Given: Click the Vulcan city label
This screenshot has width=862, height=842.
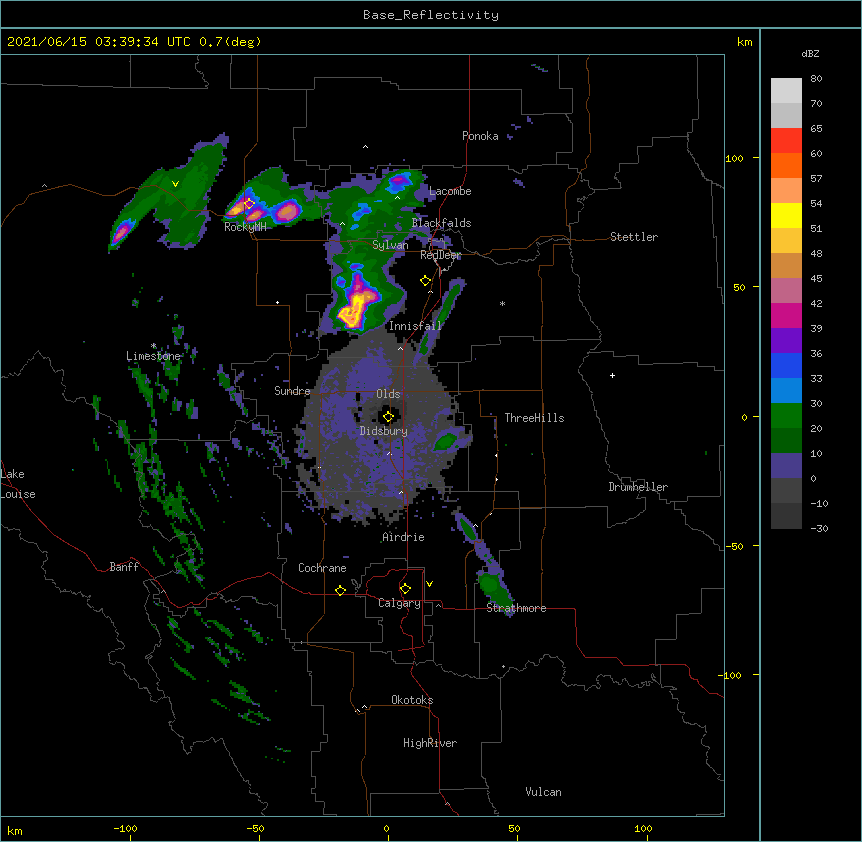Looking at the screenshot, I should click(x=543, y=792).
